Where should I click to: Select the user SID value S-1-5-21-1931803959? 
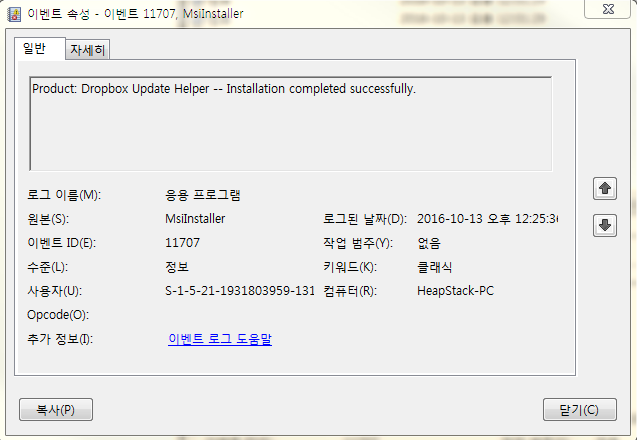(240, 291)
